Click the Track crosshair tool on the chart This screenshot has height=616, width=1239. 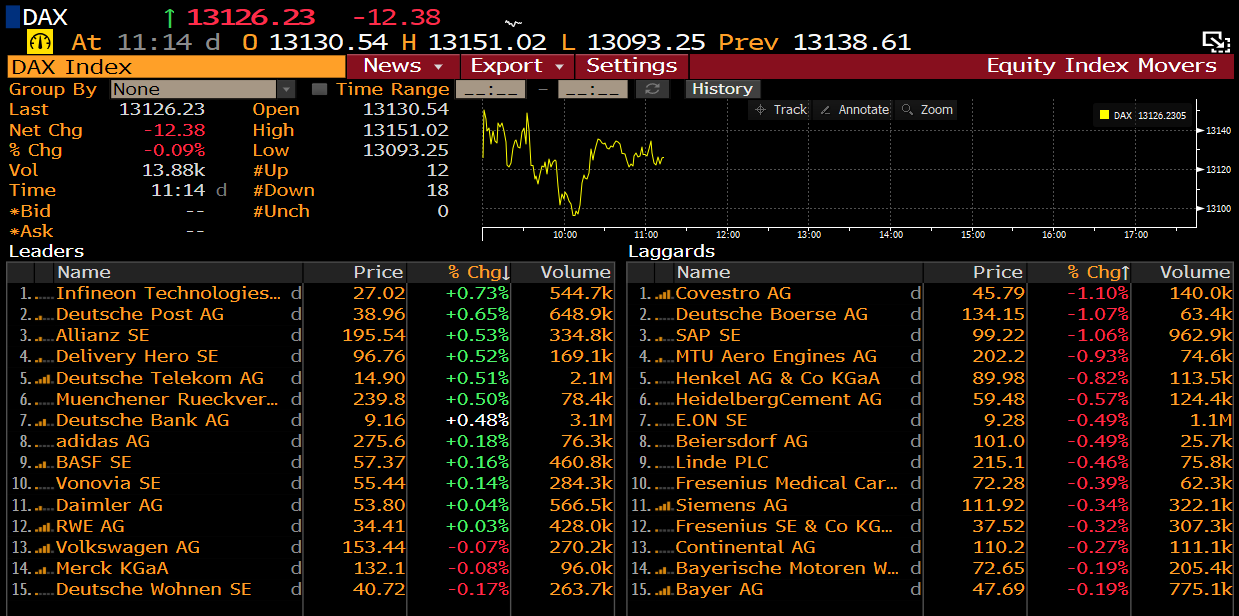coord(780,110)
